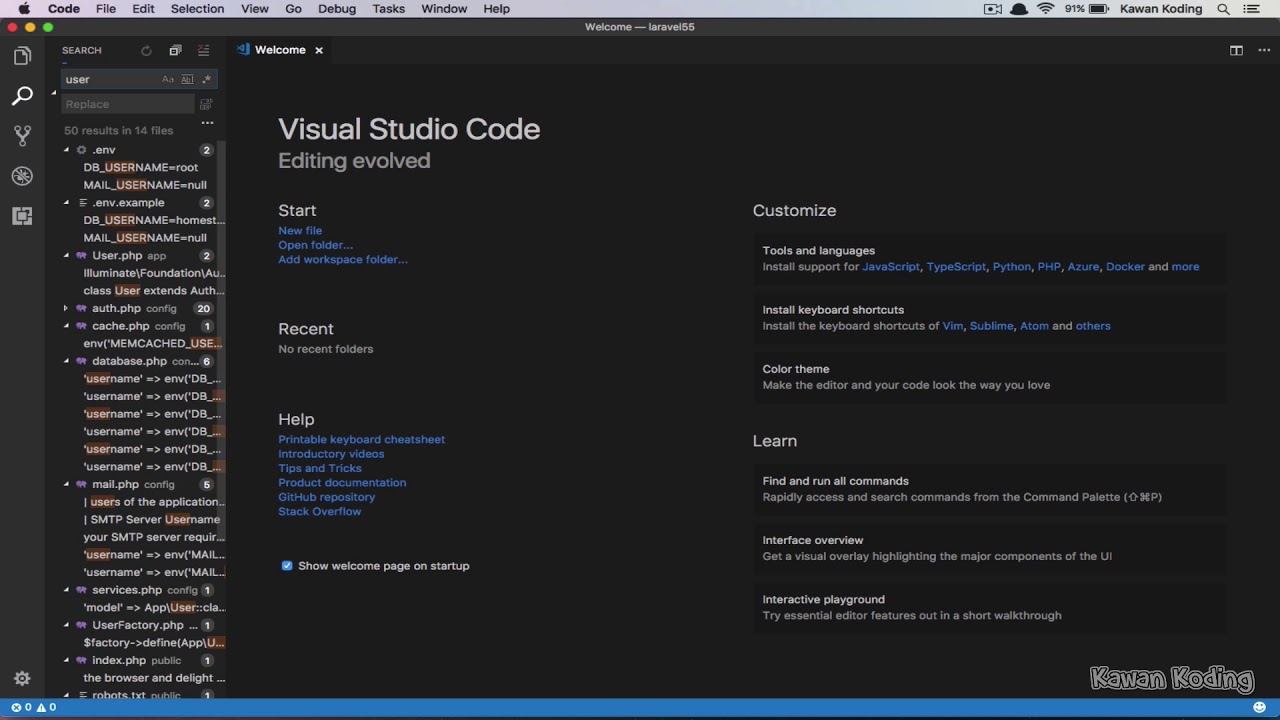
Task: Click the bell-shaped menu bar icon
Action: click(x=1019, y=9)
